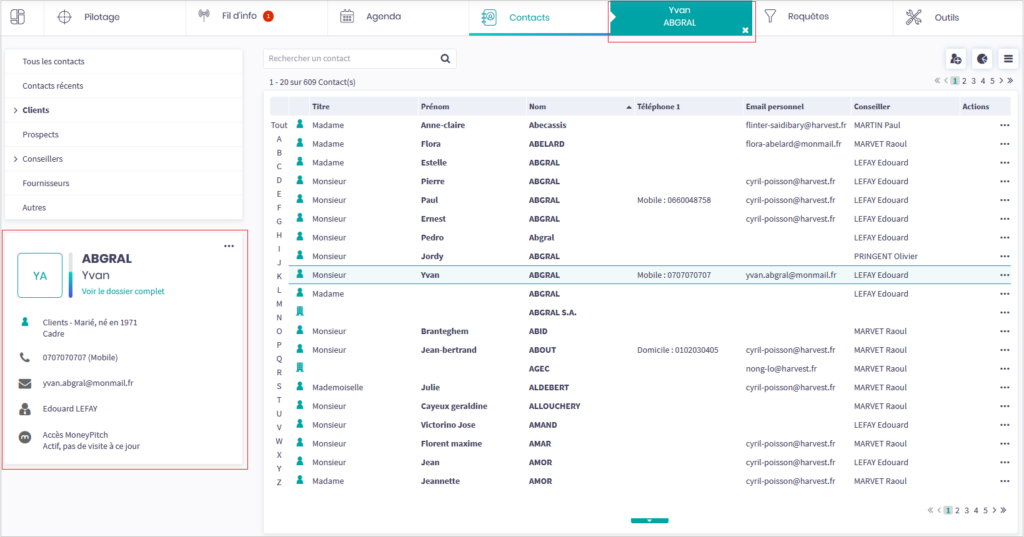This screenshot has height=537, width=1024.
Task: Close the Yvan ABGRAL tab
Action: [744, 31]
